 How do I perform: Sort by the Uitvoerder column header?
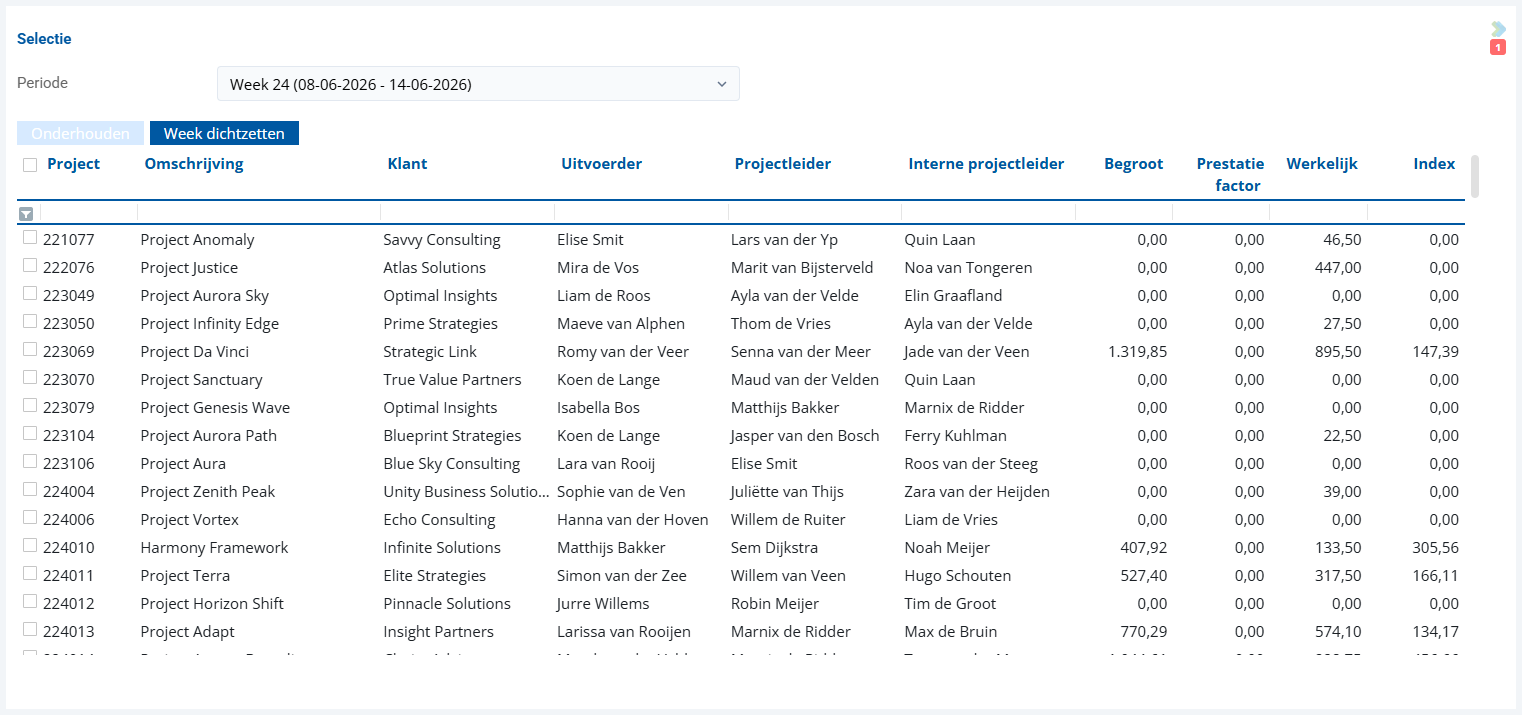(x=602, y=164)
